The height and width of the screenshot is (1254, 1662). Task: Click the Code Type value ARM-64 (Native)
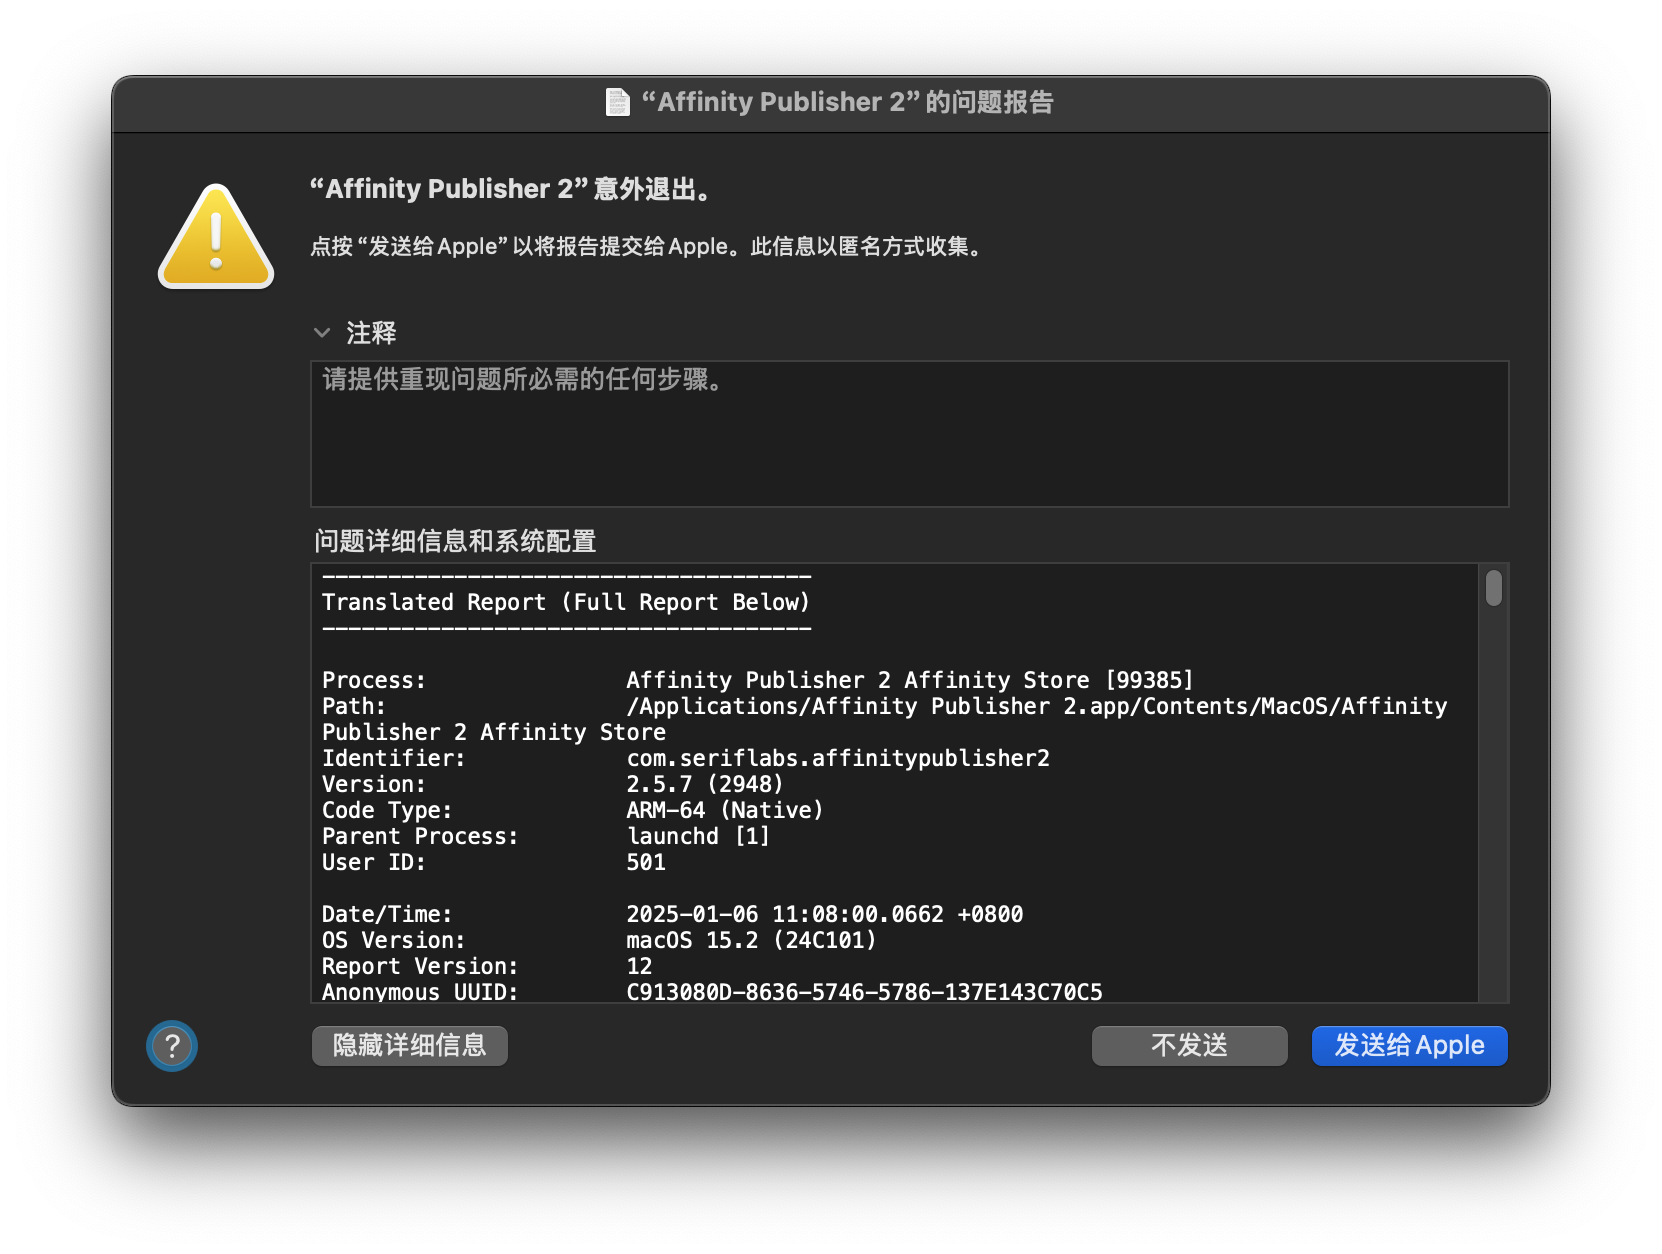coord(725,810)
